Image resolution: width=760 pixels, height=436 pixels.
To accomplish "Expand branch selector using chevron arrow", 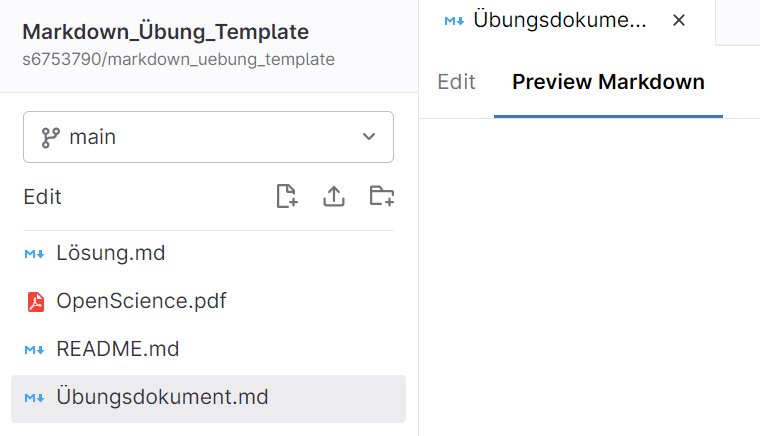I will pos(369,137).
